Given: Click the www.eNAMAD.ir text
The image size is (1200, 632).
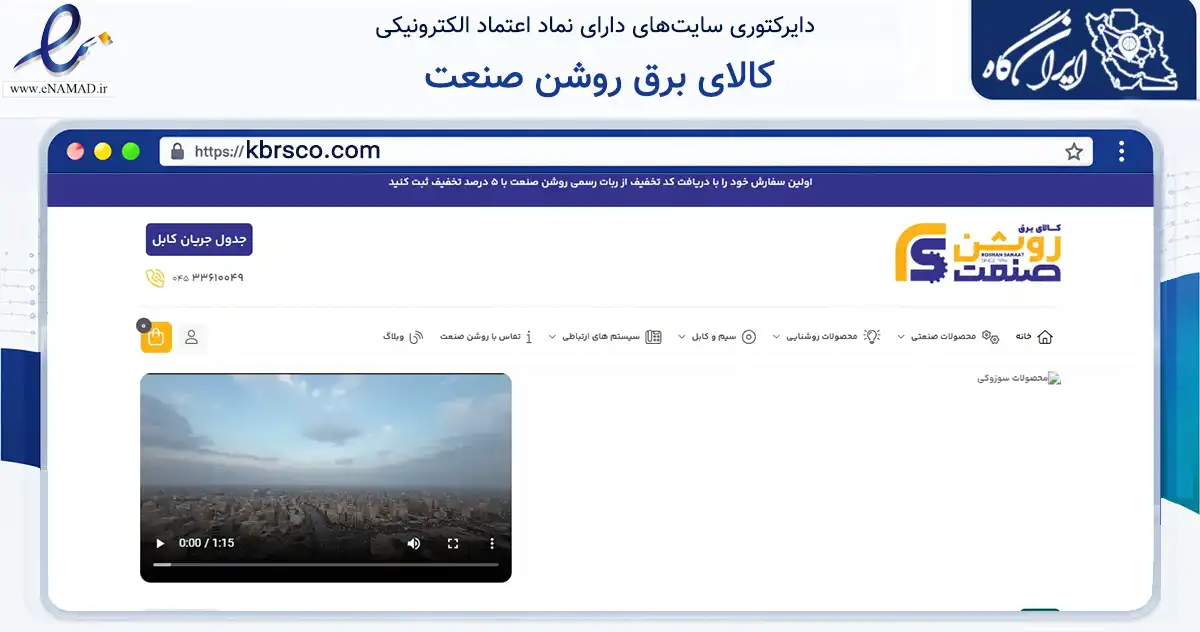Looking at the screenshot, I should coord(61,89).
